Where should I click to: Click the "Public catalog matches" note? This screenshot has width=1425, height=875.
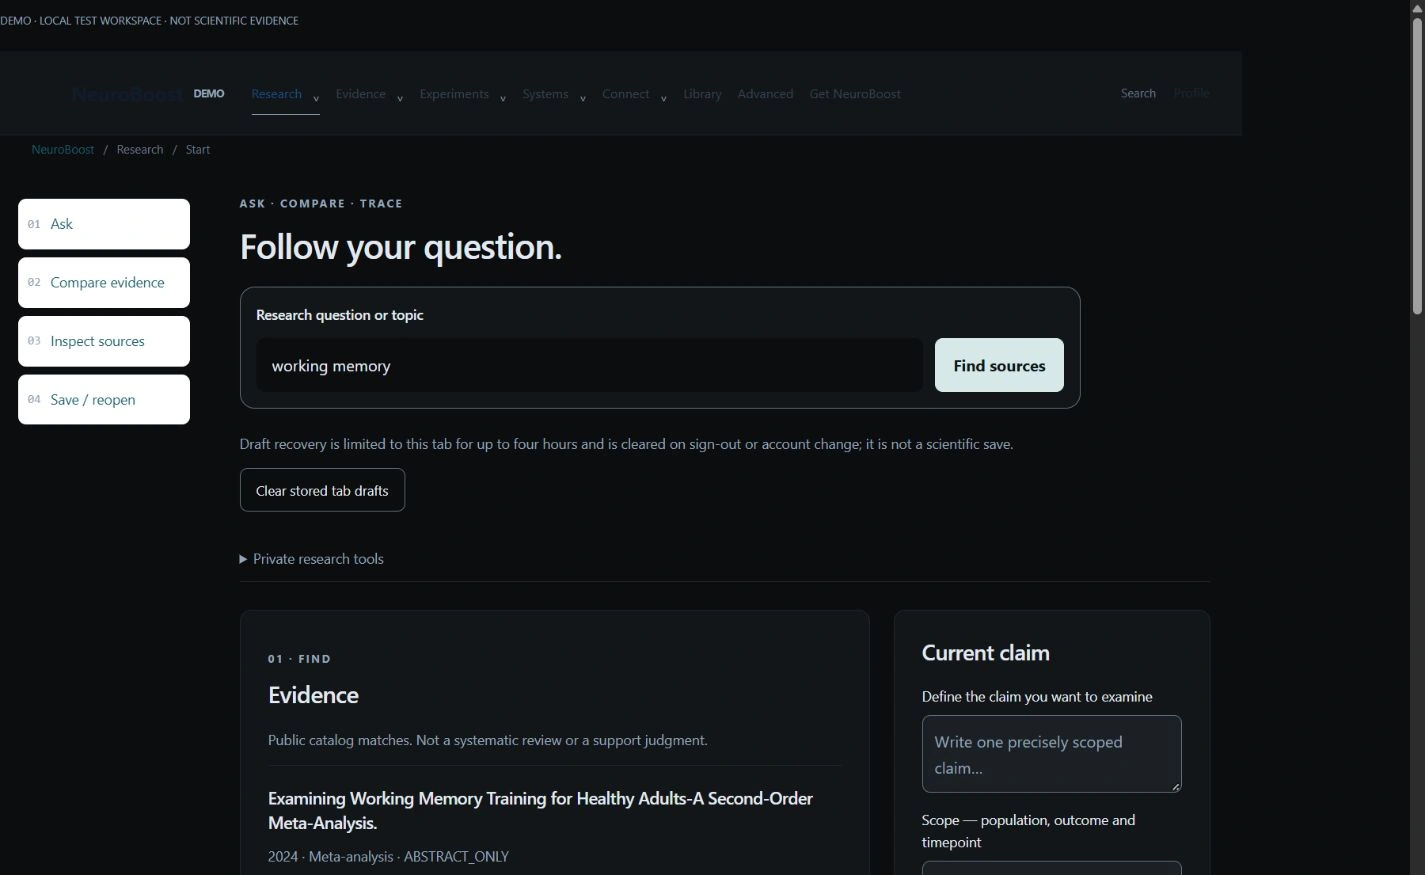487,741
